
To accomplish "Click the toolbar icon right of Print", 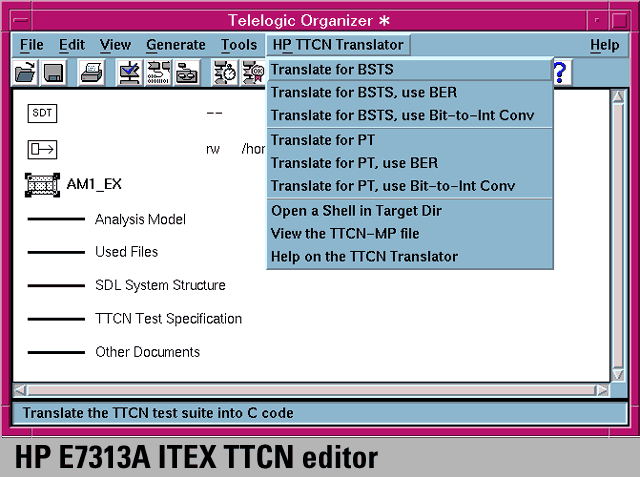I will coord(129,72).
